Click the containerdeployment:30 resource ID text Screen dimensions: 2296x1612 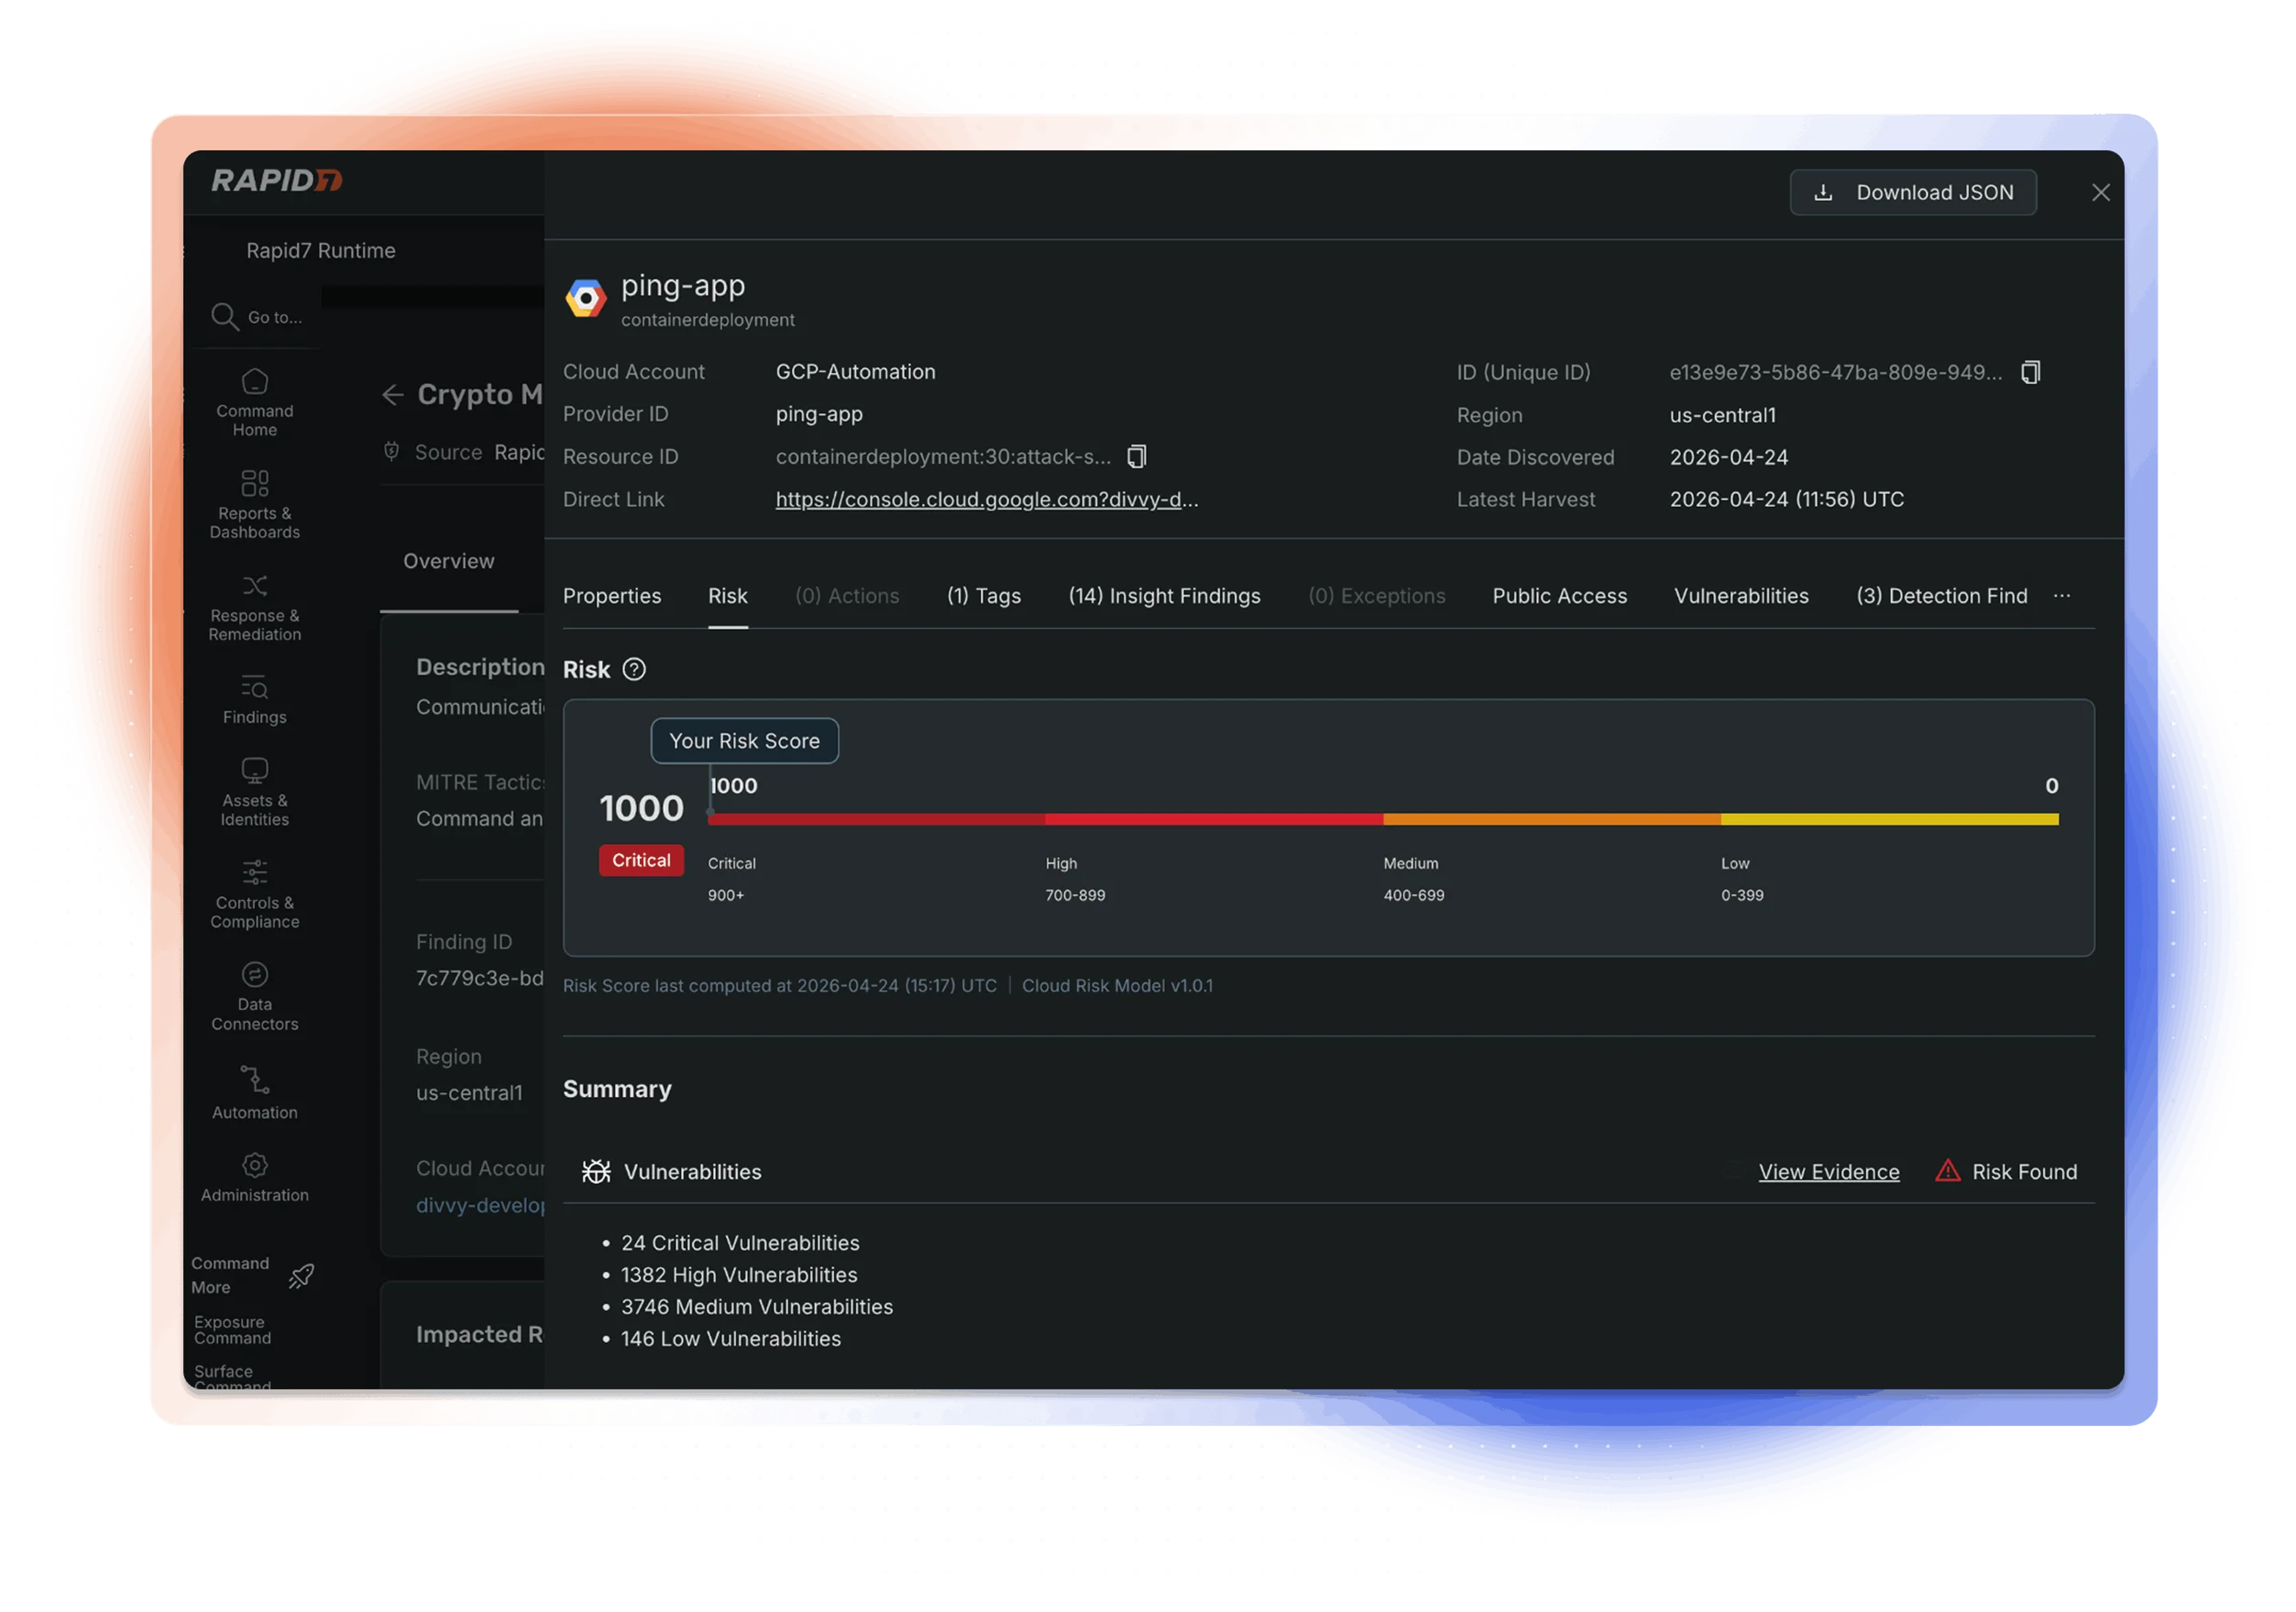[943, 457]
